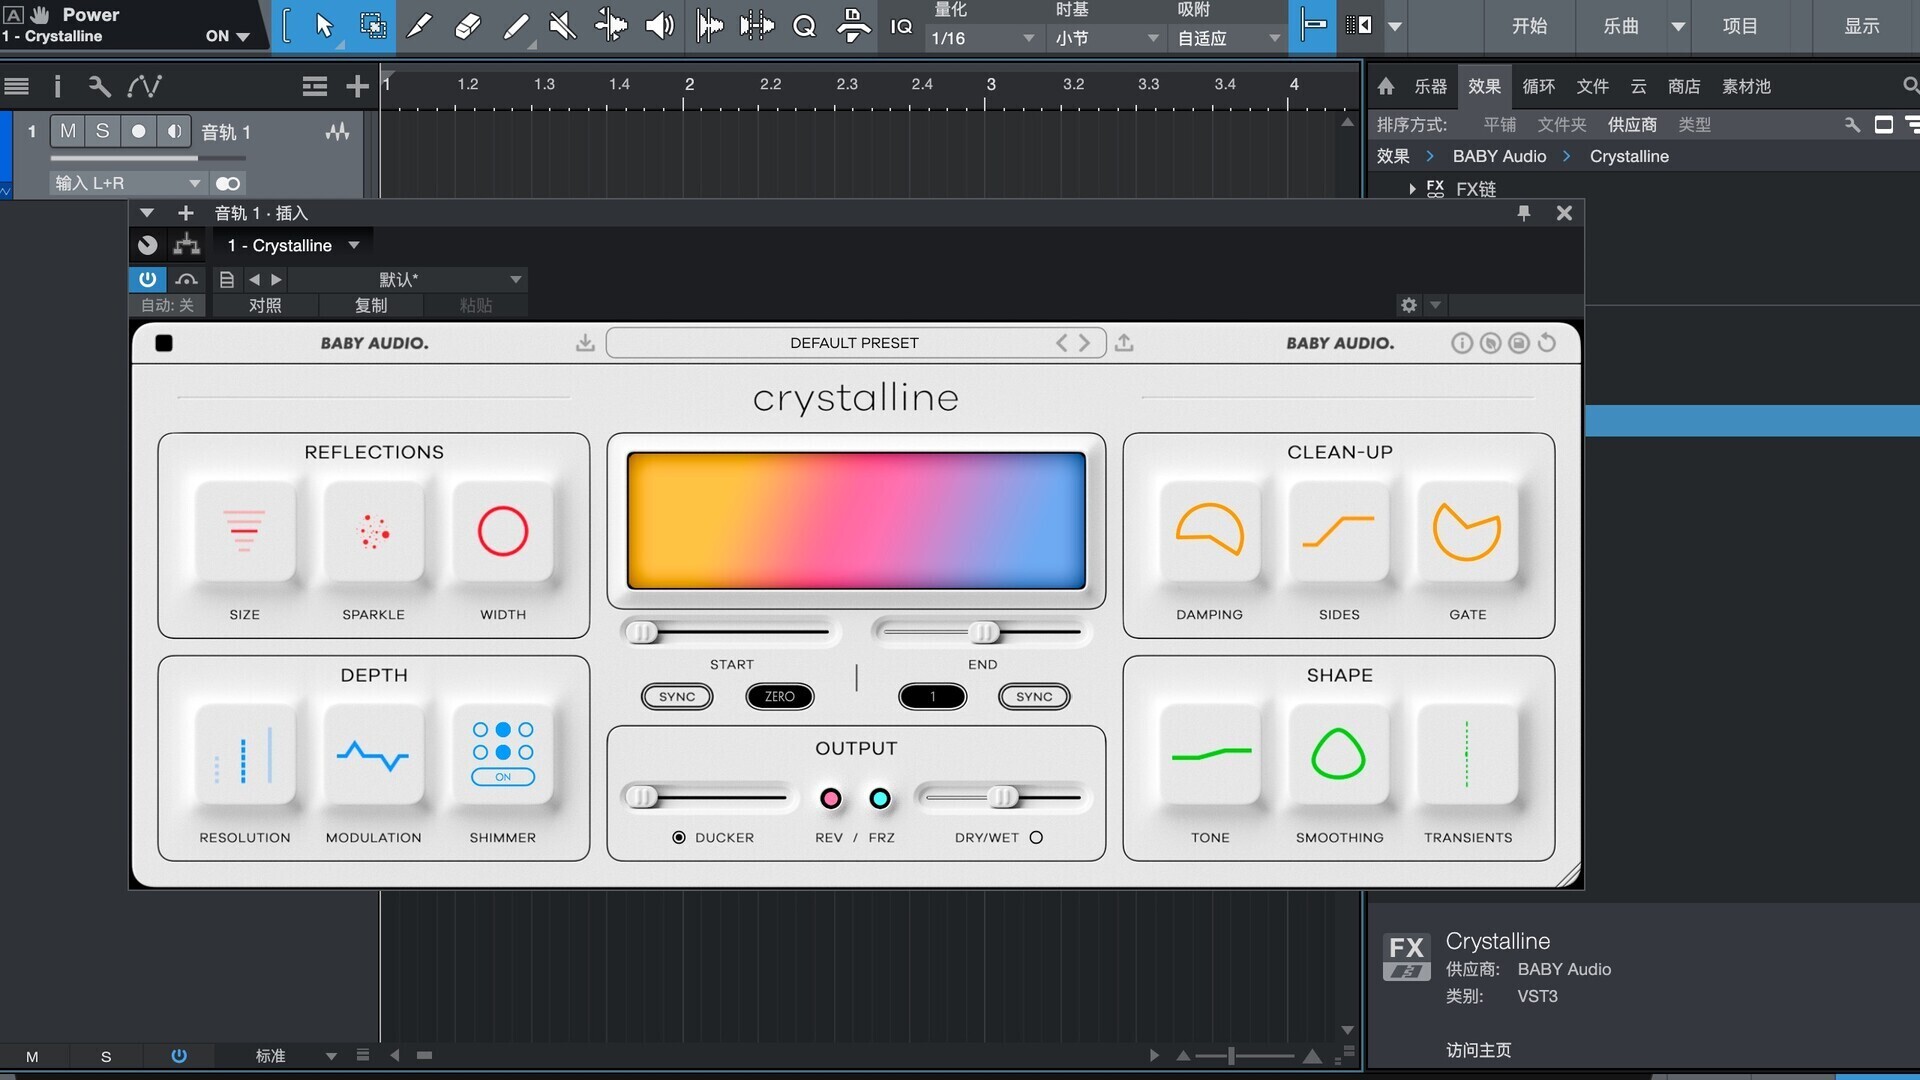Open the 时基 小节 timebase dropdown
This screenshot has height=1080, width=1920.
pos(1106,38)
